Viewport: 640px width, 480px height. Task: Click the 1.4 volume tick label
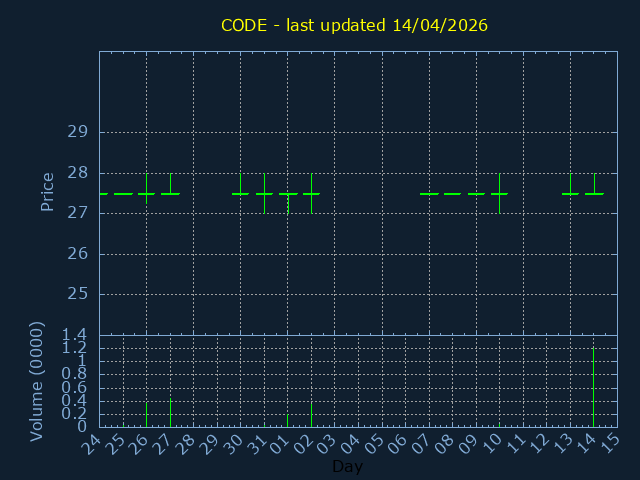click(74, 335)
